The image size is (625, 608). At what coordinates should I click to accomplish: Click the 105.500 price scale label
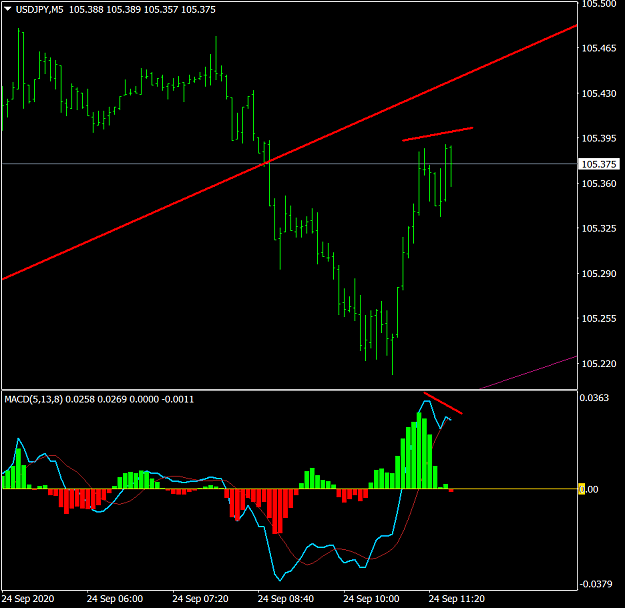(x=599, y=4)
